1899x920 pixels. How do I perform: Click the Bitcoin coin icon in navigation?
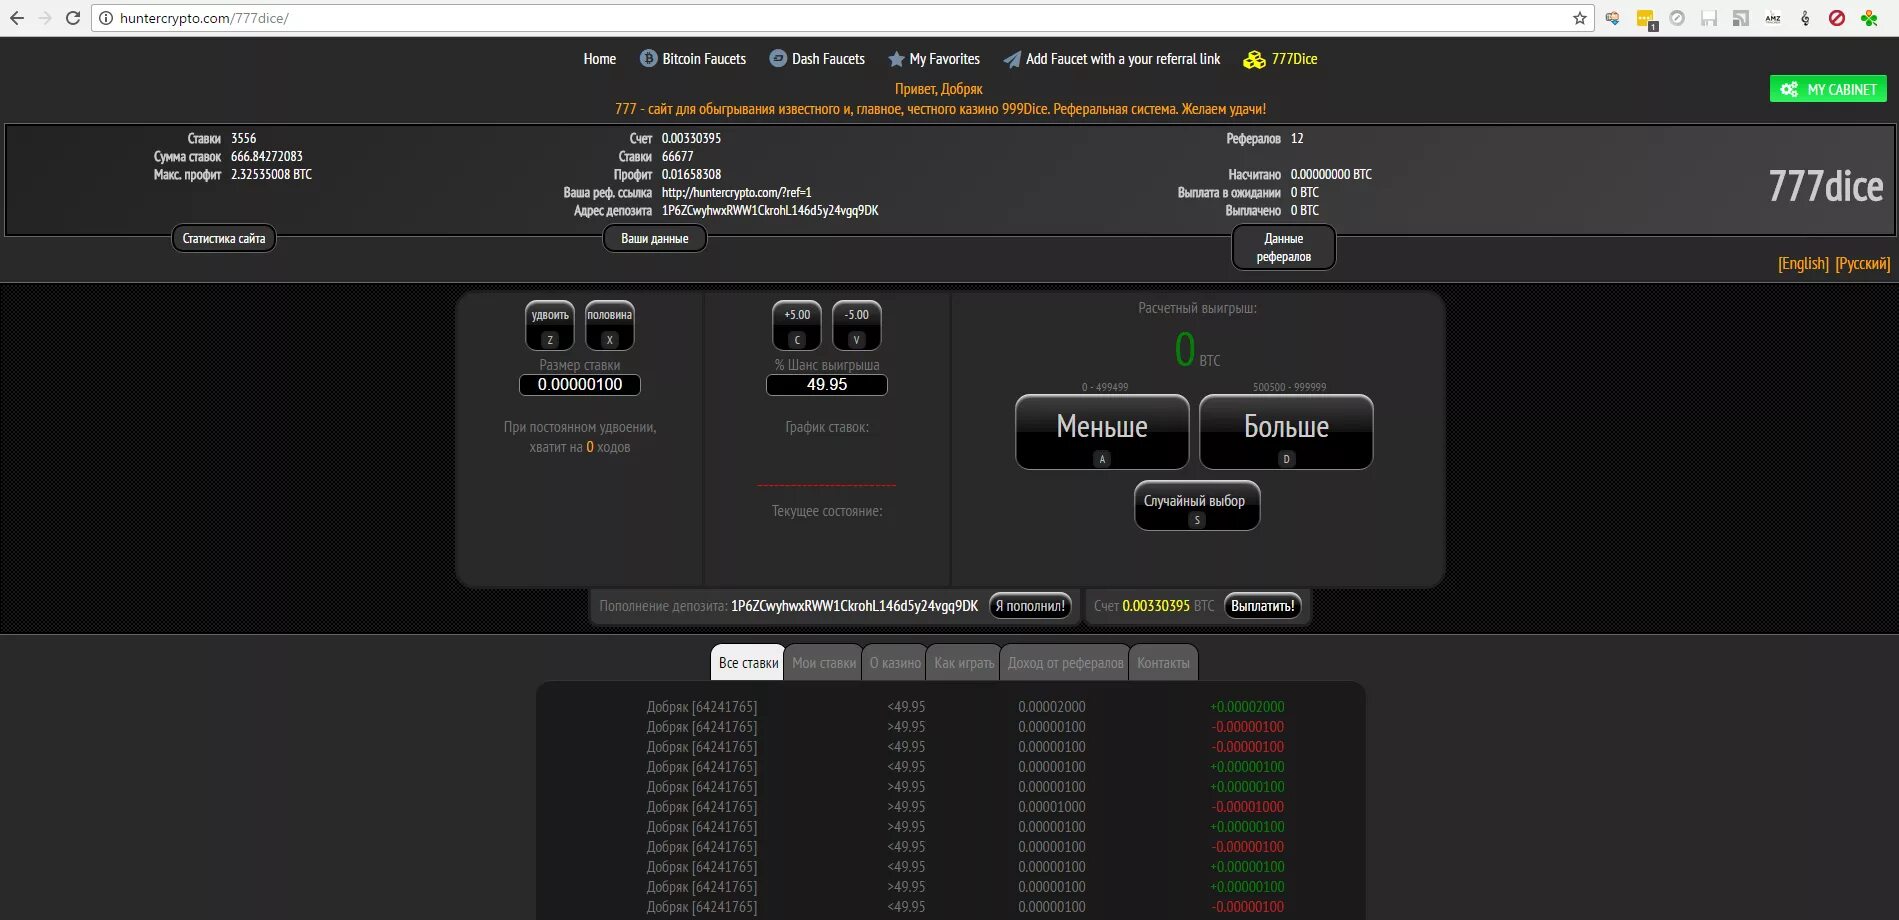pyautogui.click(x=648, y=59)
